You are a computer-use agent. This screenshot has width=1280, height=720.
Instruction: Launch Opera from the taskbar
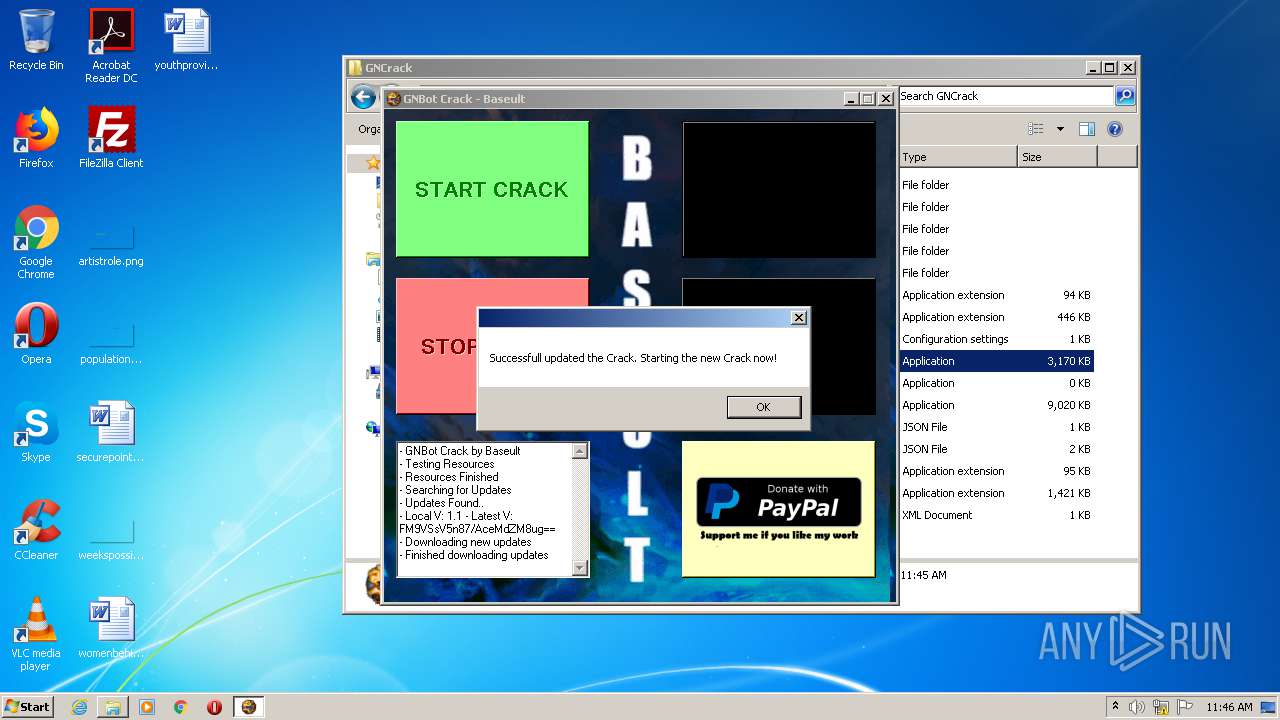[x=214, y=707]
